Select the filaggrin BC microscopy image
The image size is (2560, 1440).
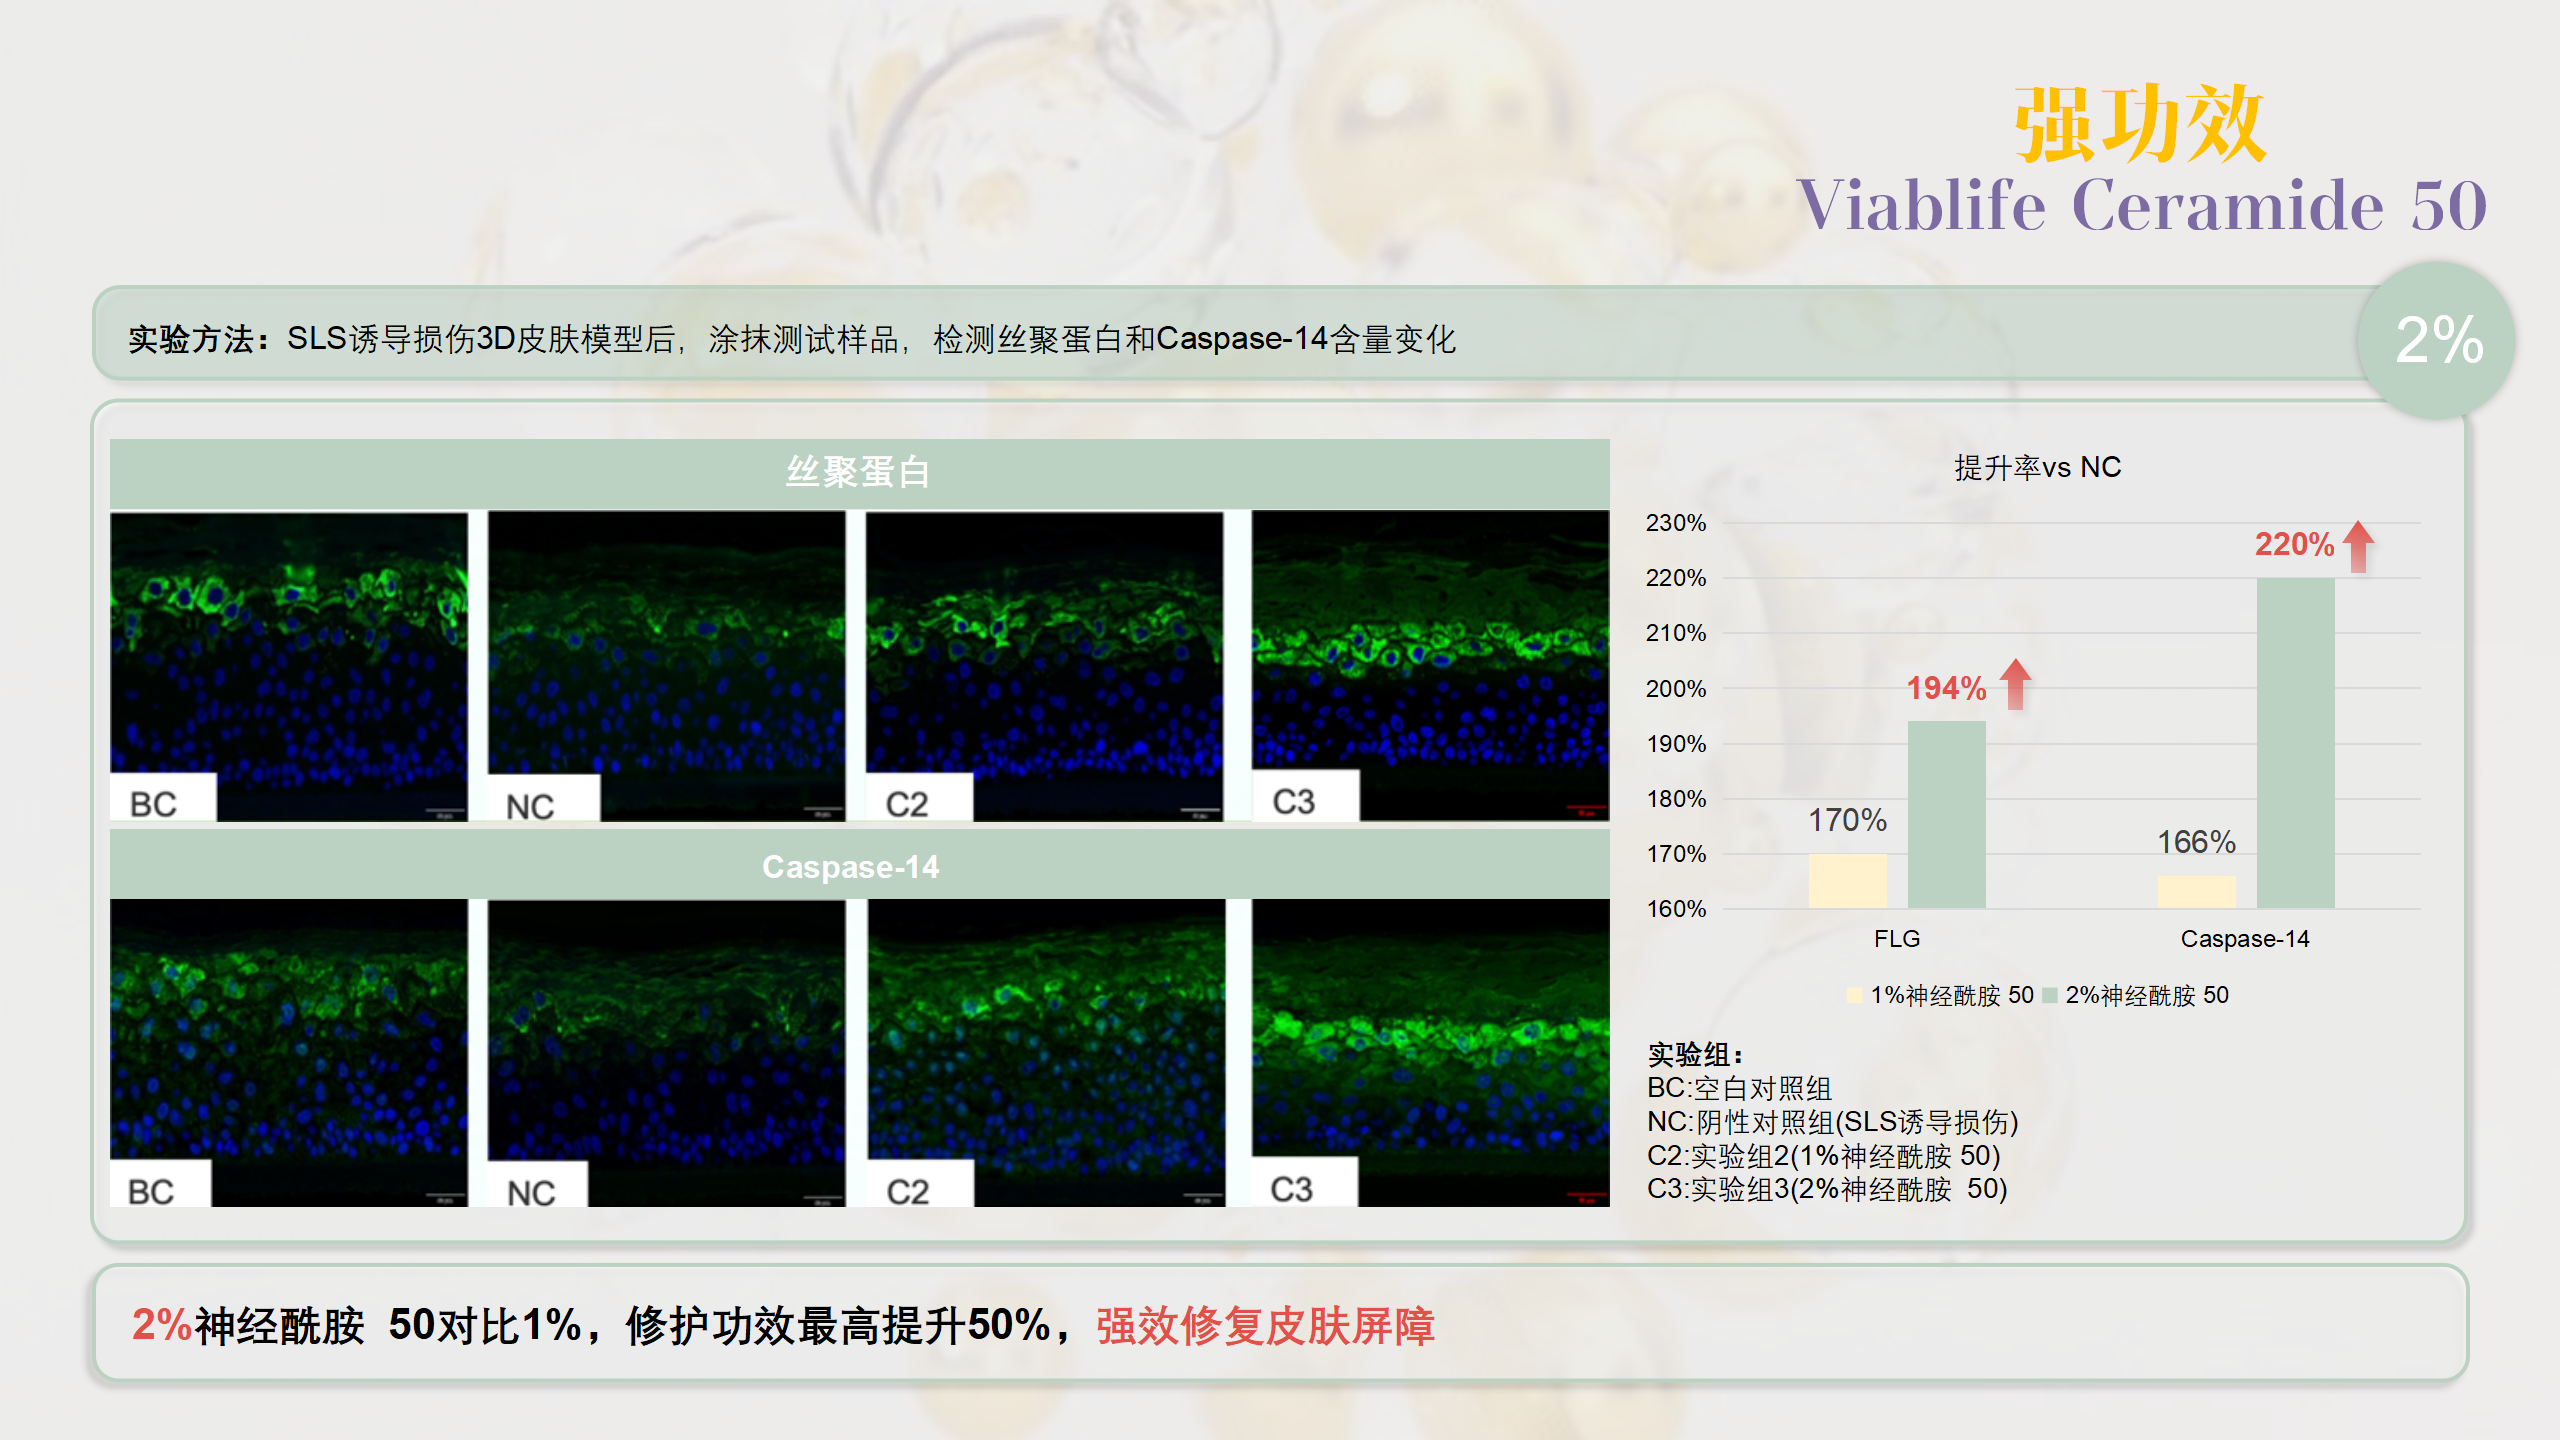(288, 665)
